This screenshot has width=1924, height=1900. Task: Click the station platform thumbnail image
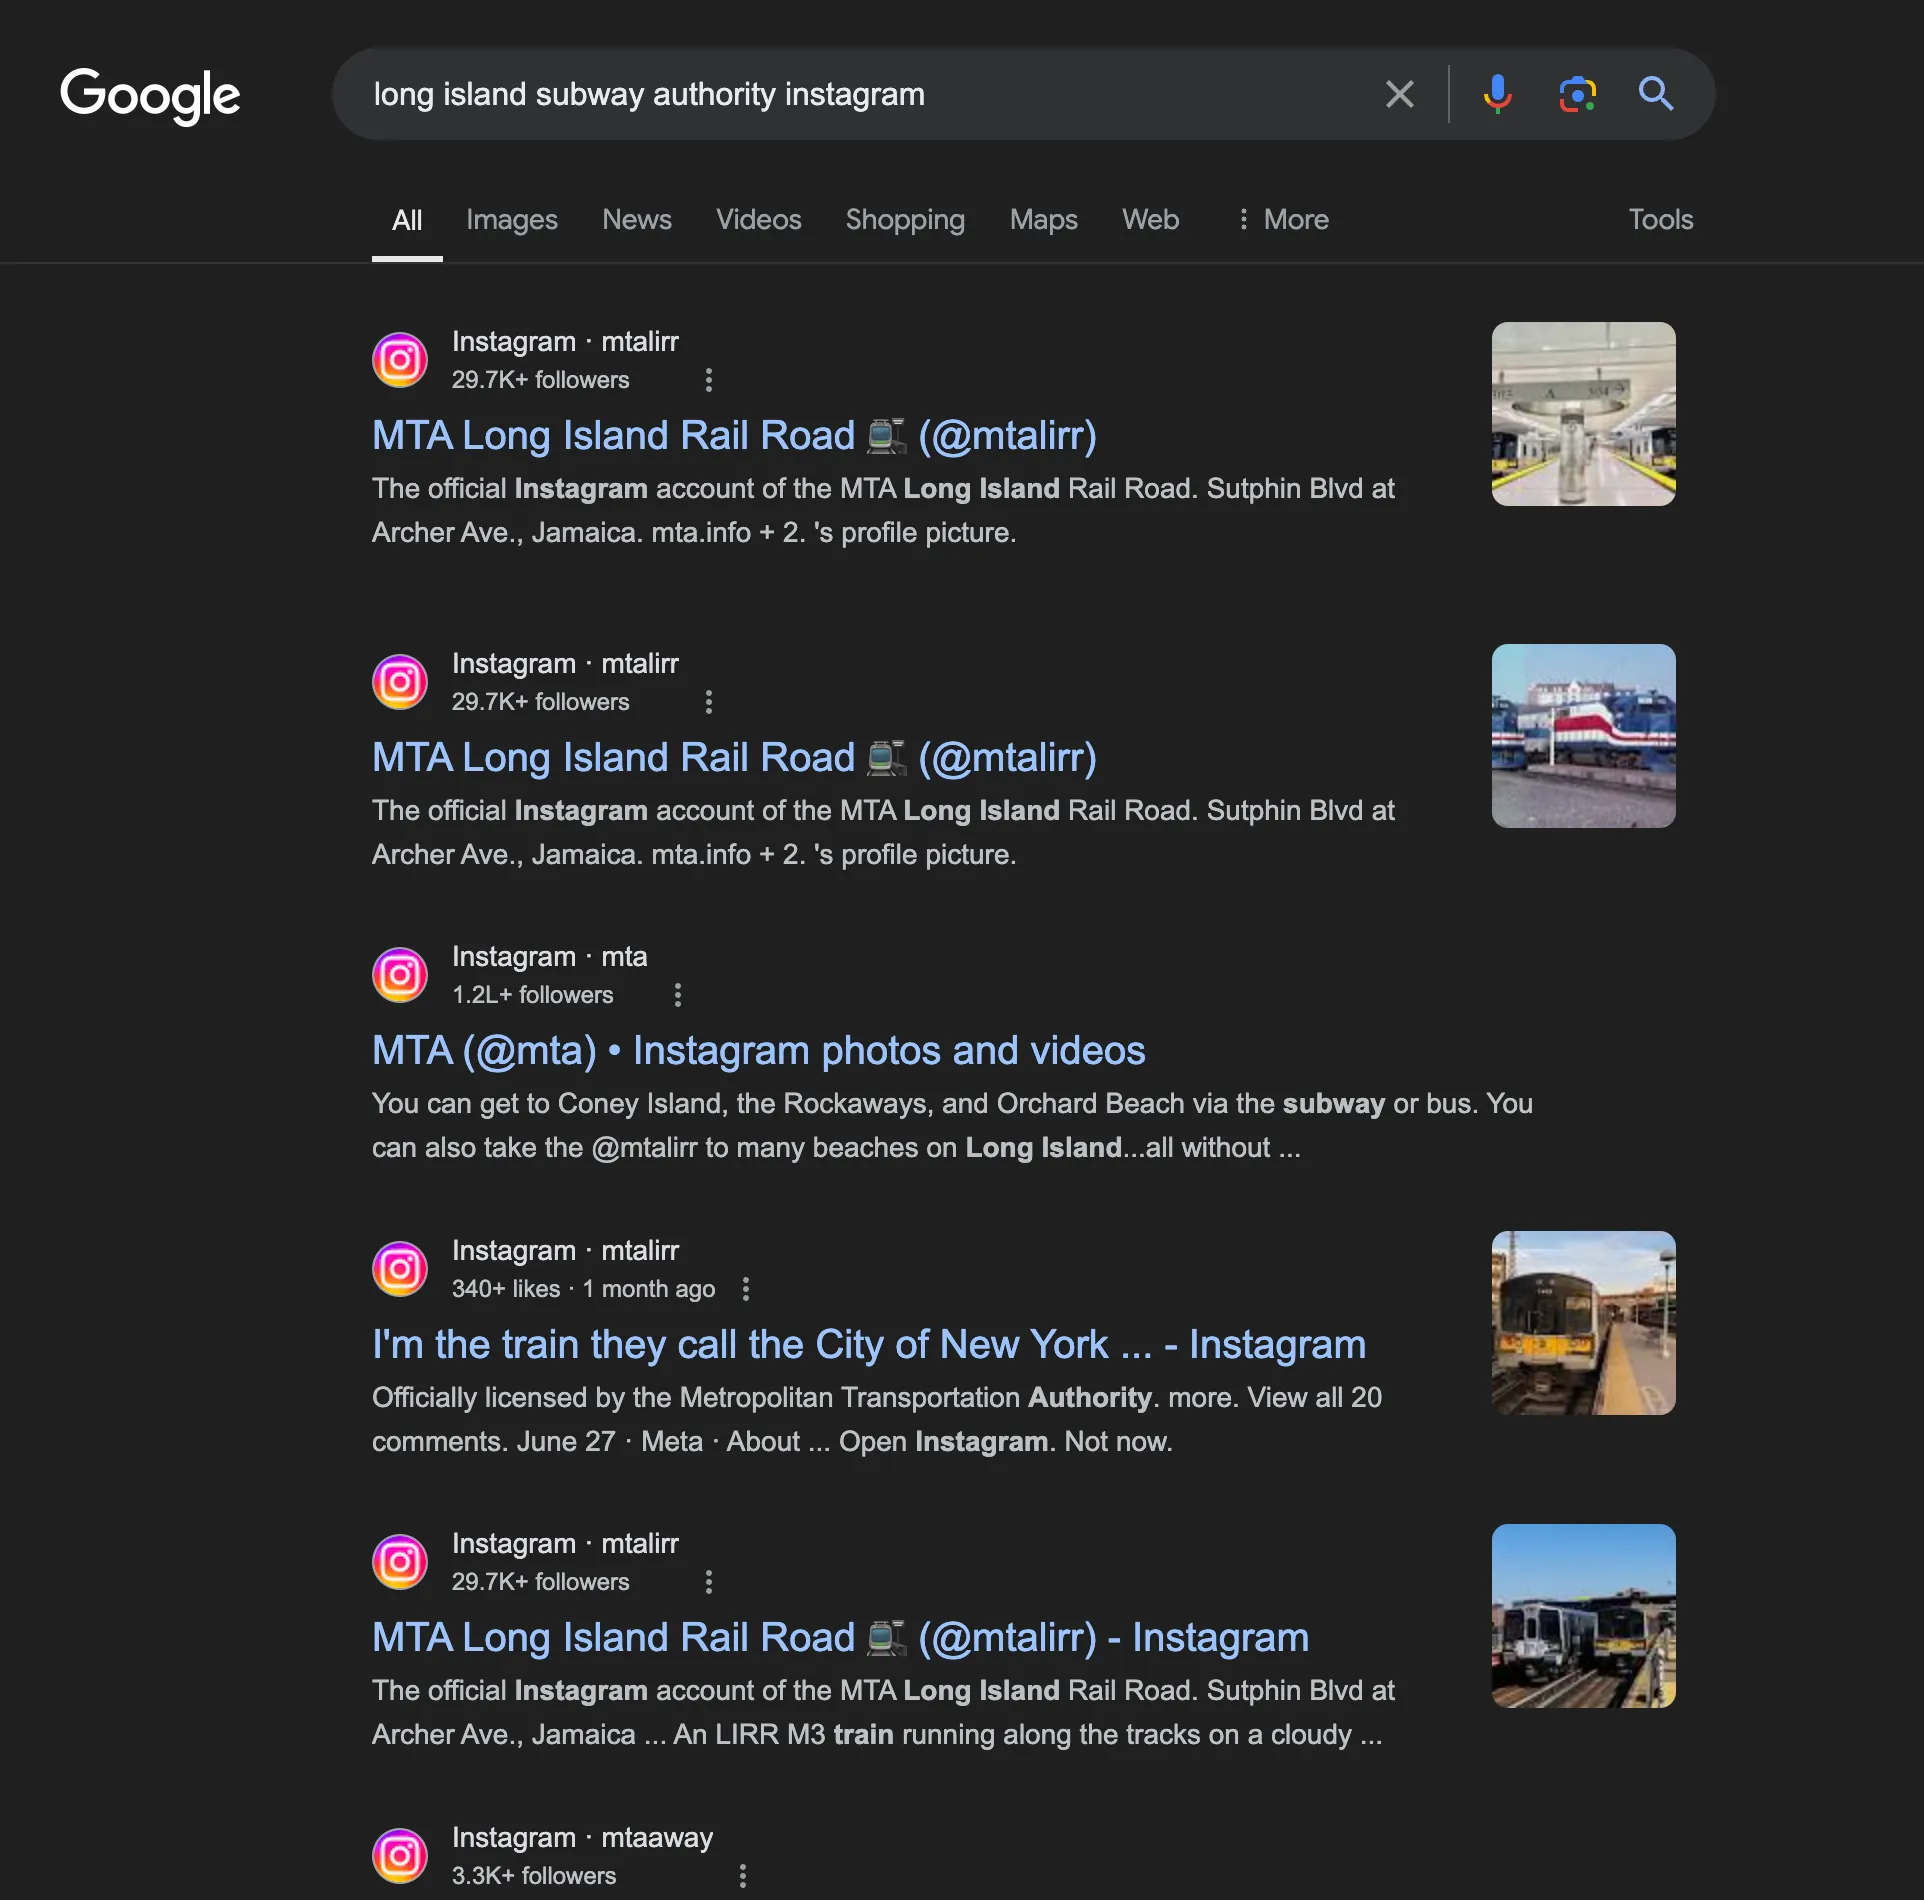pyautogui.click(x=1583, y=414)
